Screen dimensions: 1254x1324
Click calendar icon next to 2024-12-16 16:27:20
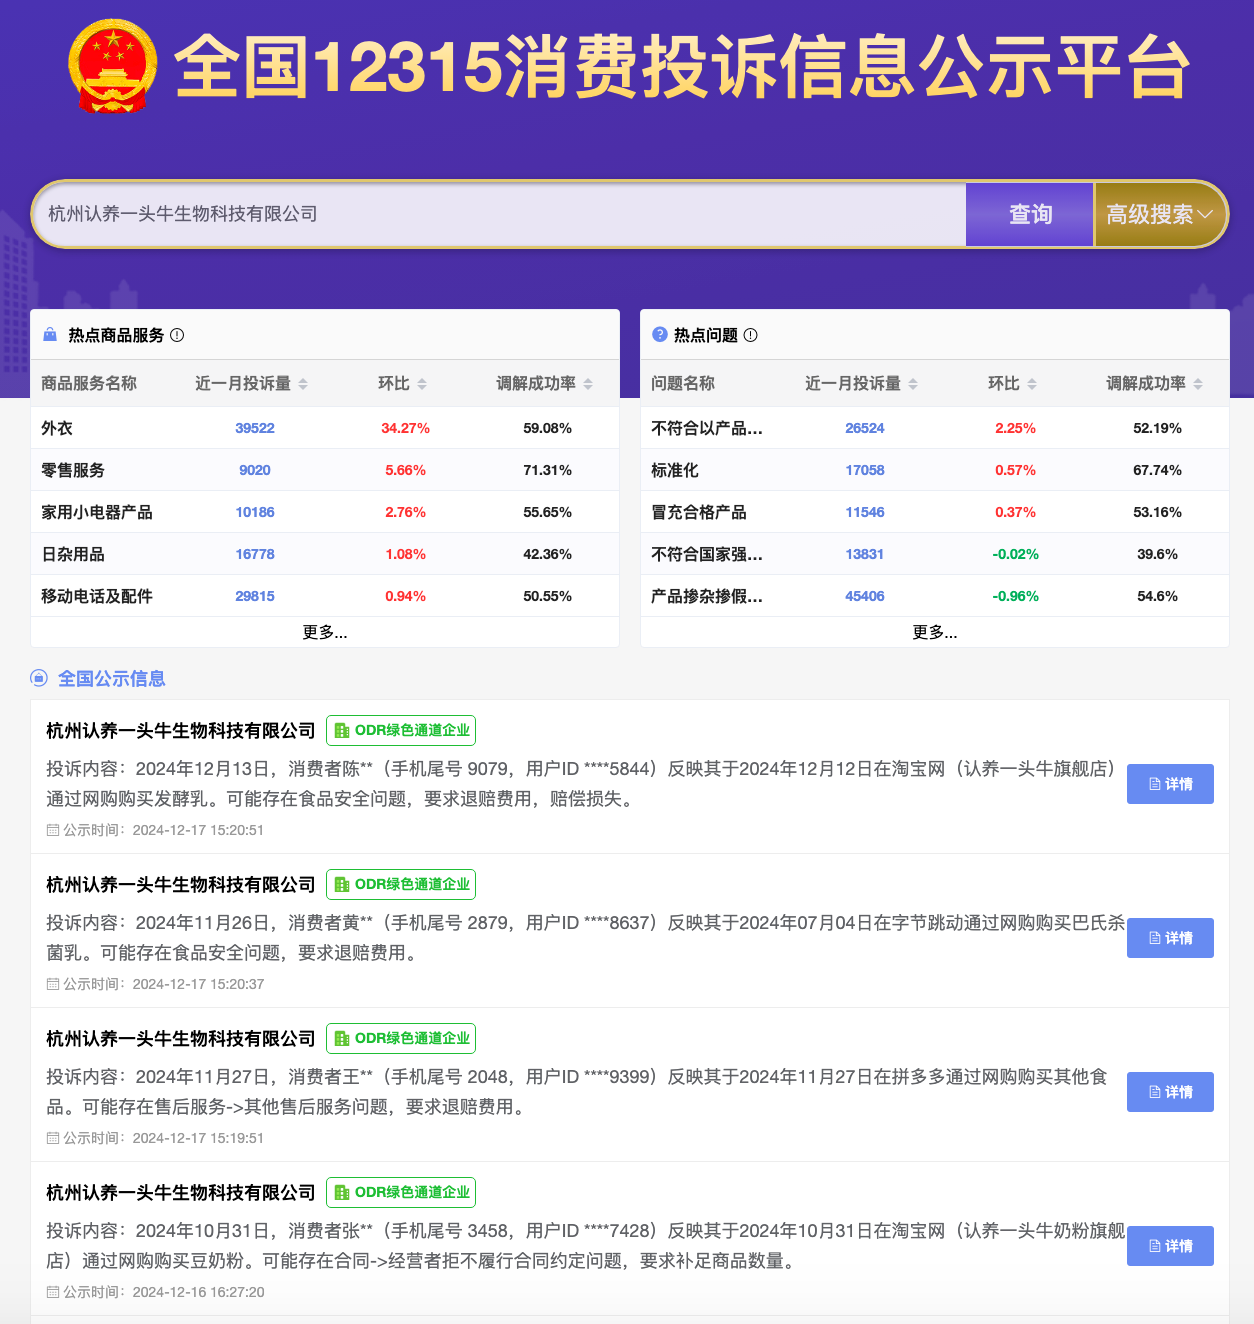(53, 1292)
